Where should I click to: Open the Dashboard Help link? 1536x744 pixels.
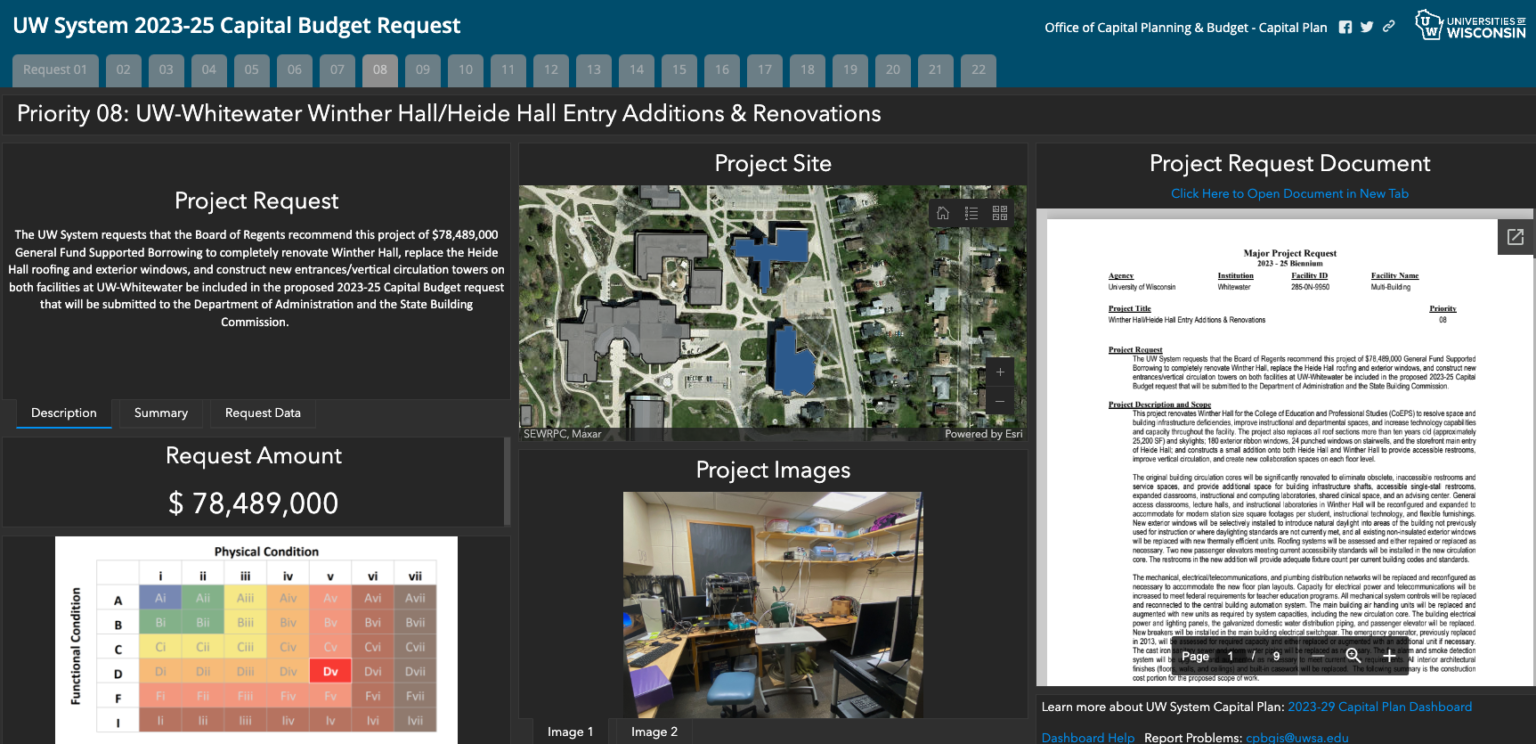click(1088, 738)
